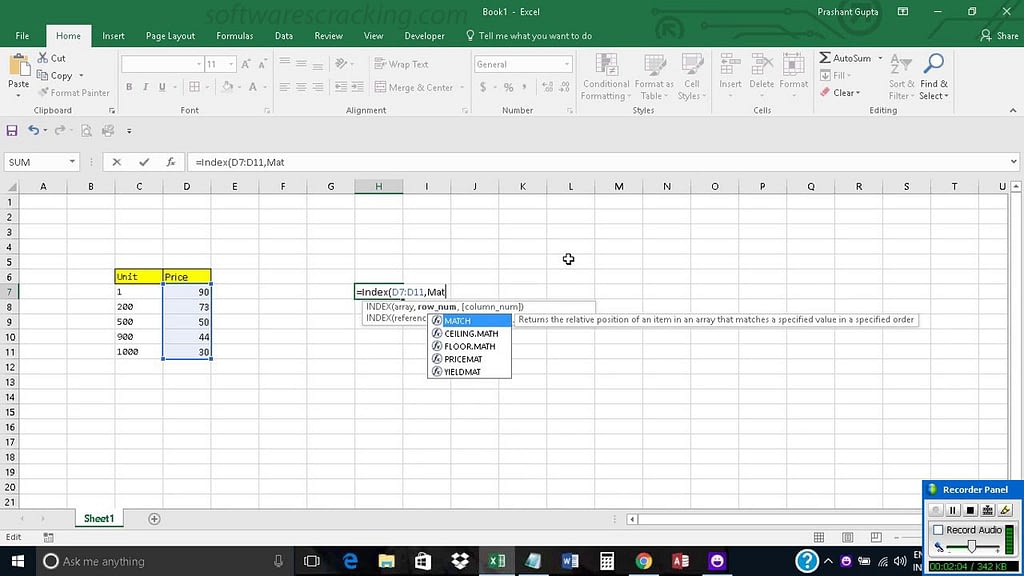Select CEILING.MATH from function suggestions
The height and width of the screenshot is (576, 1024).
[470, 334]
